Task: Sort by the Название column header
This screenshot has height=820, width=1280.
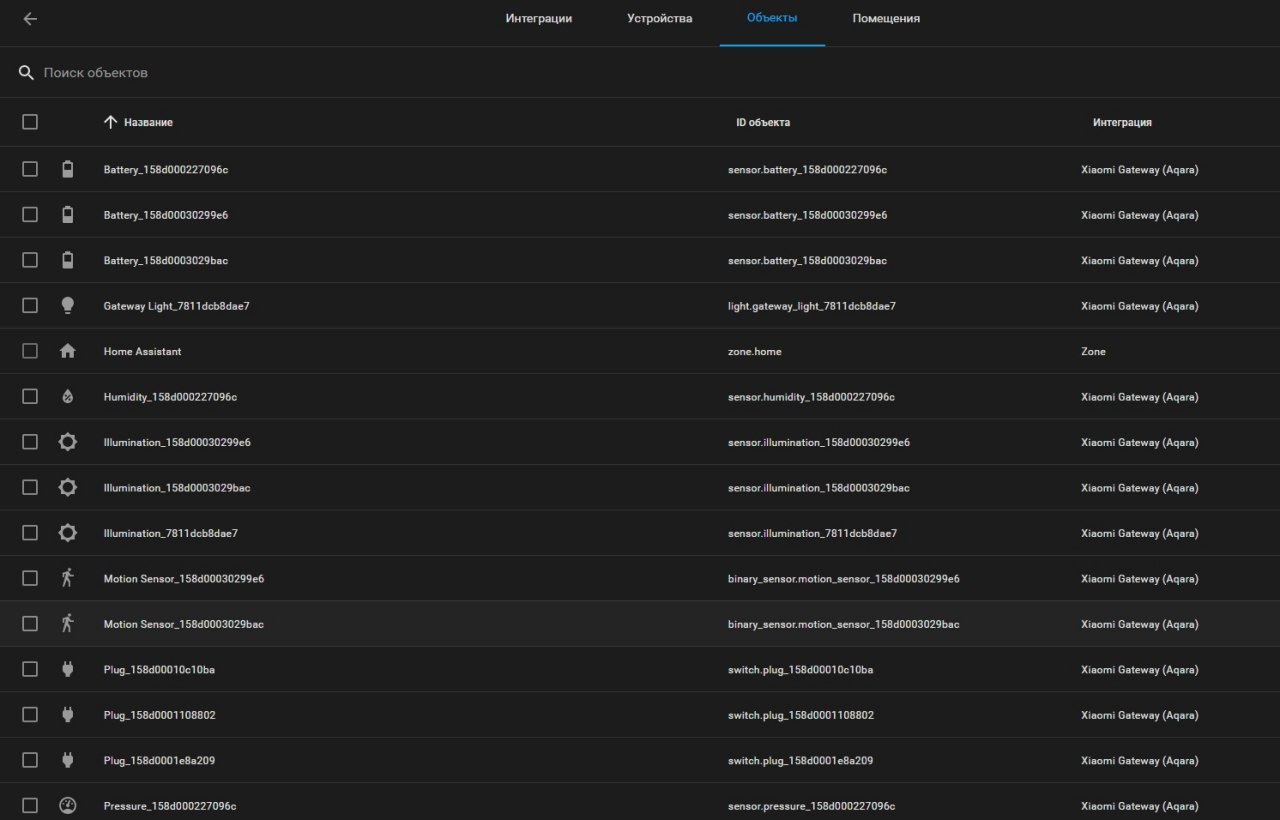Action: point(148,122)
